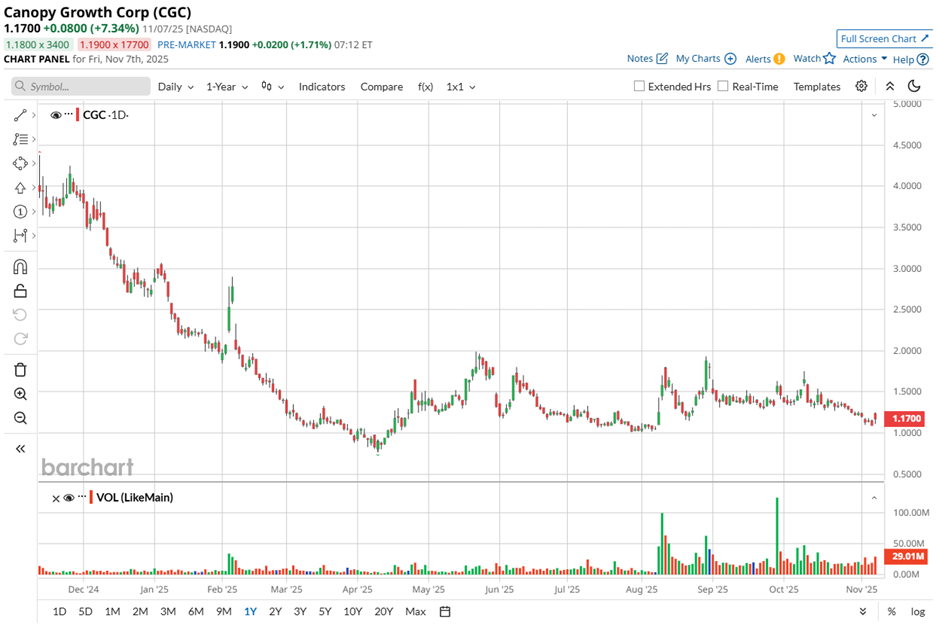This screenshot has height=631, width=936.
Task: Select the 1Y time range
Action: tap(250, 611)
